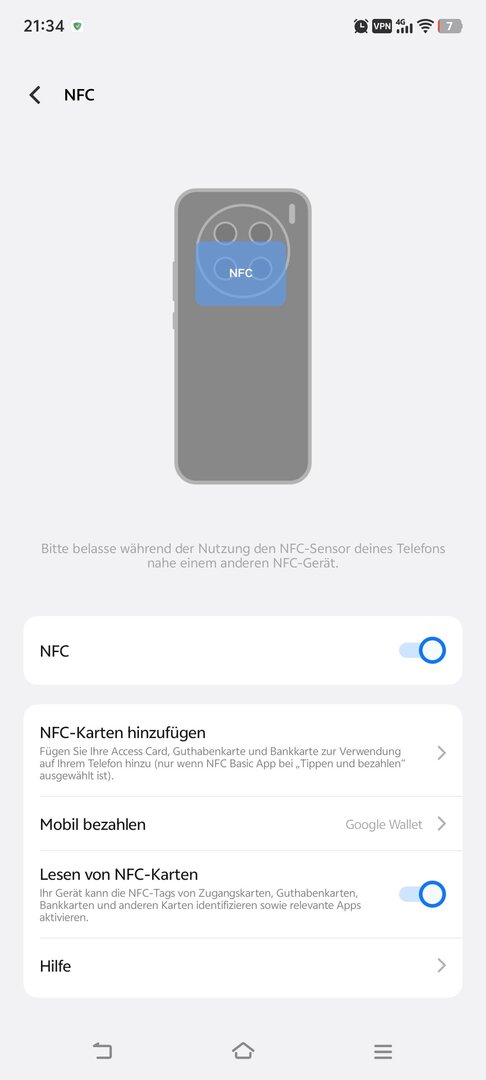Tap the battery level indicator

coord(450,26)
